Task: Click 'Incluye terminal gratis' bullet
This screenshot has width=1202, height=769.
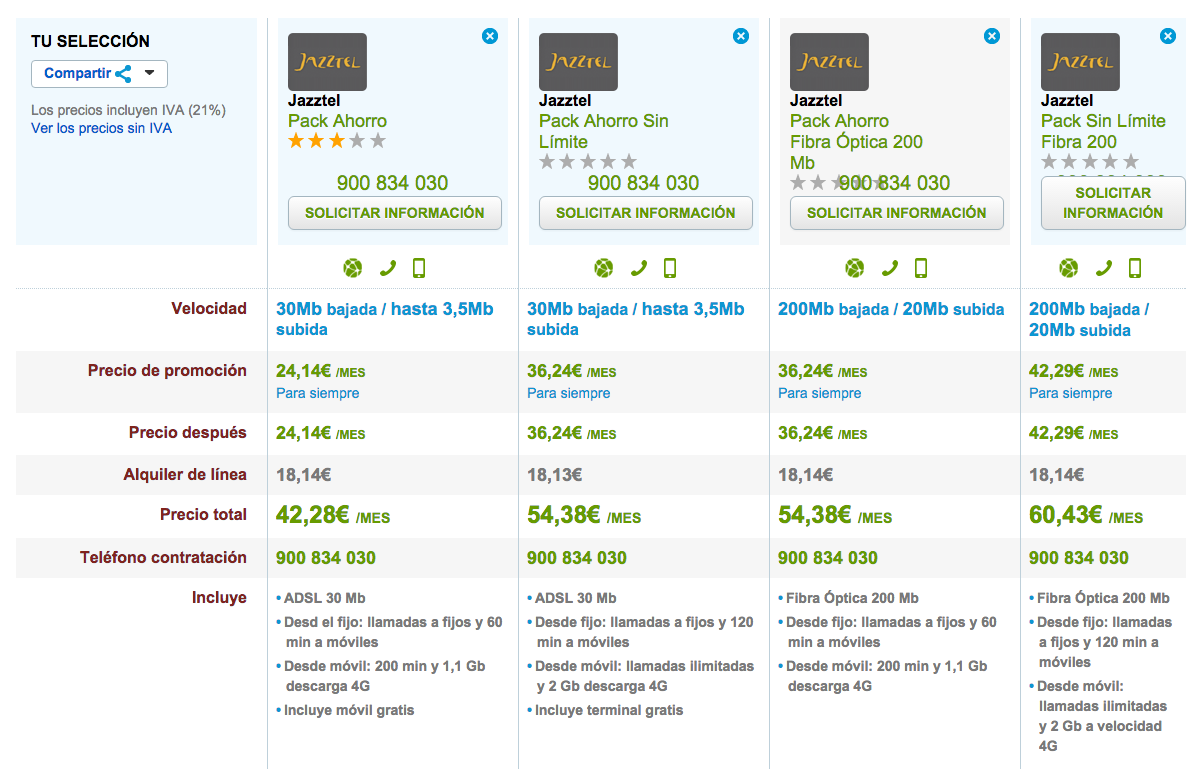Action: click(x=609, y=710)
